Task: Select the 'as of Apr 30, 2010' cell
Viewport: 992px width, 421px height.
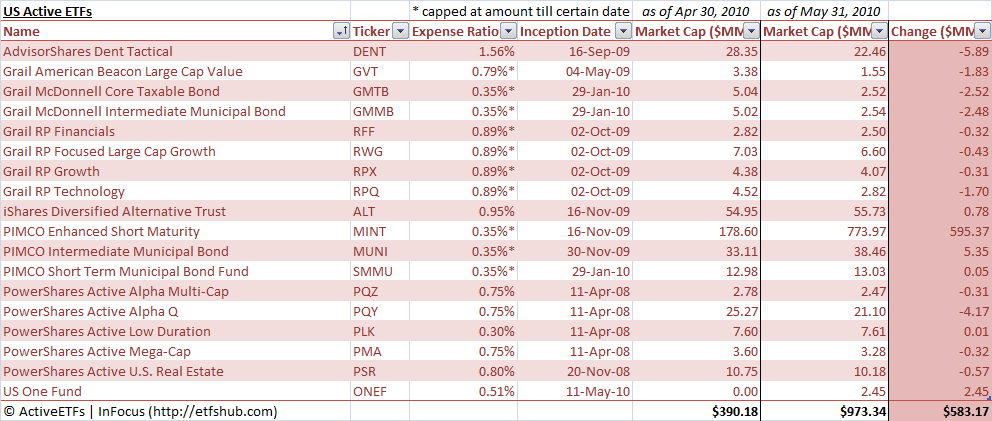Action: pyautogui.click(x=697, y=11)
